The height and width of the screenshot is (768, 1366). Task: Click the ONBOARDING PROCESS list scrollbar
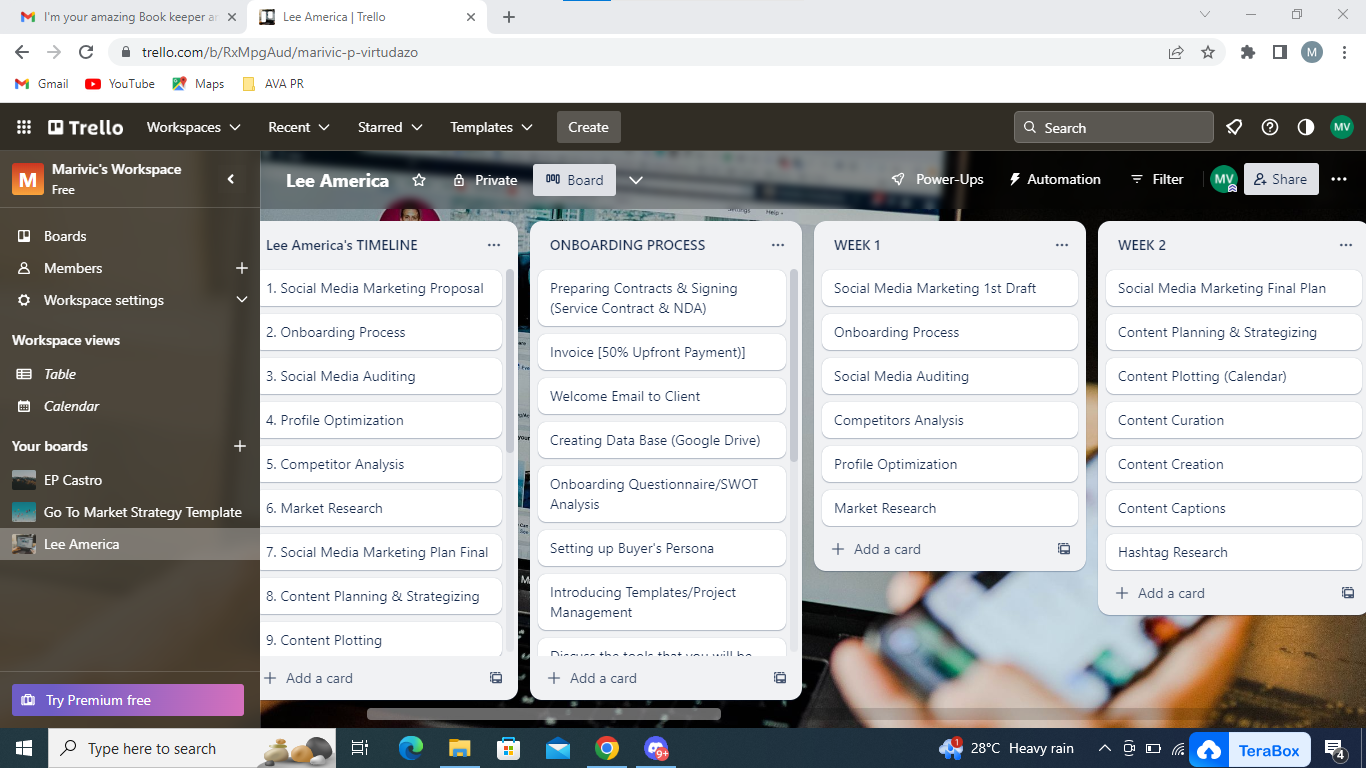pyautogui.click(x=795, y=366)
